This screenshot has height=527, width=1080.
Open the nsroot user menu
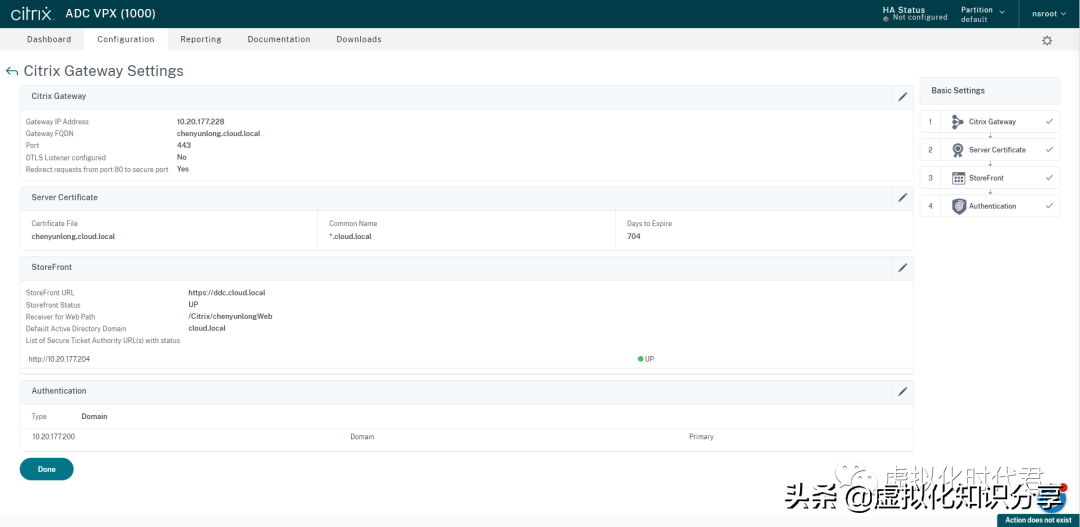1050,14
